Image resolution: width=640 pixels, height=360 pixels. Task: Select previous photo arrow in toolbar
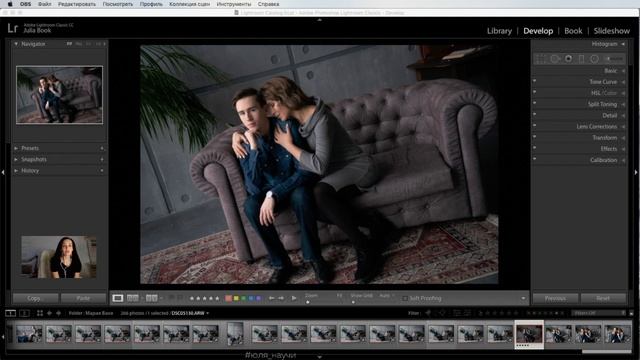(x=271, y=298)
